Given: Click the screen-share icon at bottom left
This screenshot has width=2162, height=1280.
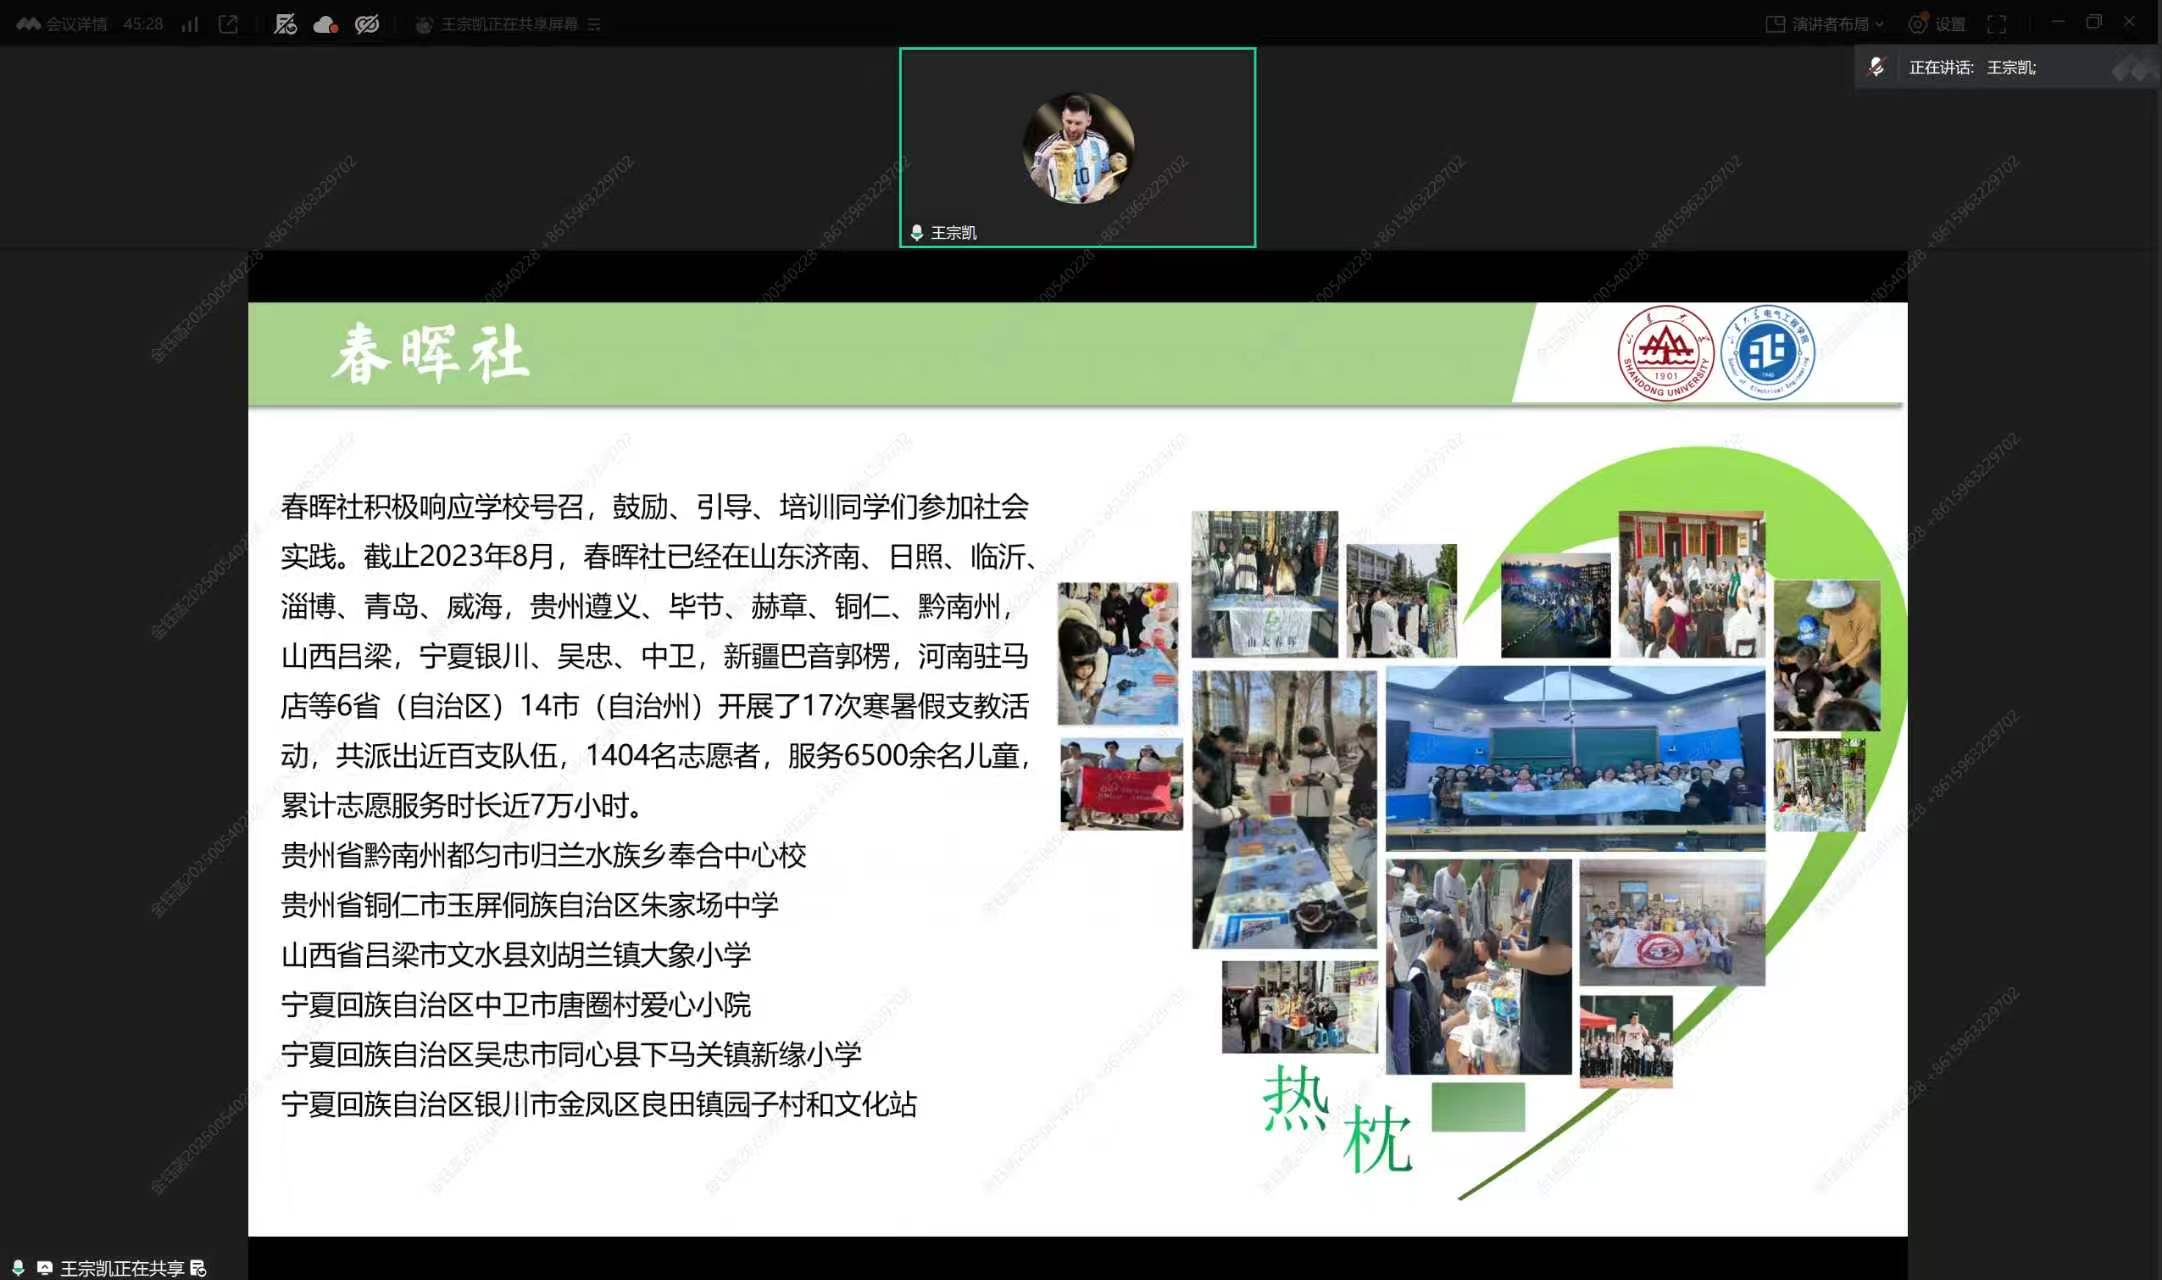Looking at the screenshot, I should click(45, 1267).
